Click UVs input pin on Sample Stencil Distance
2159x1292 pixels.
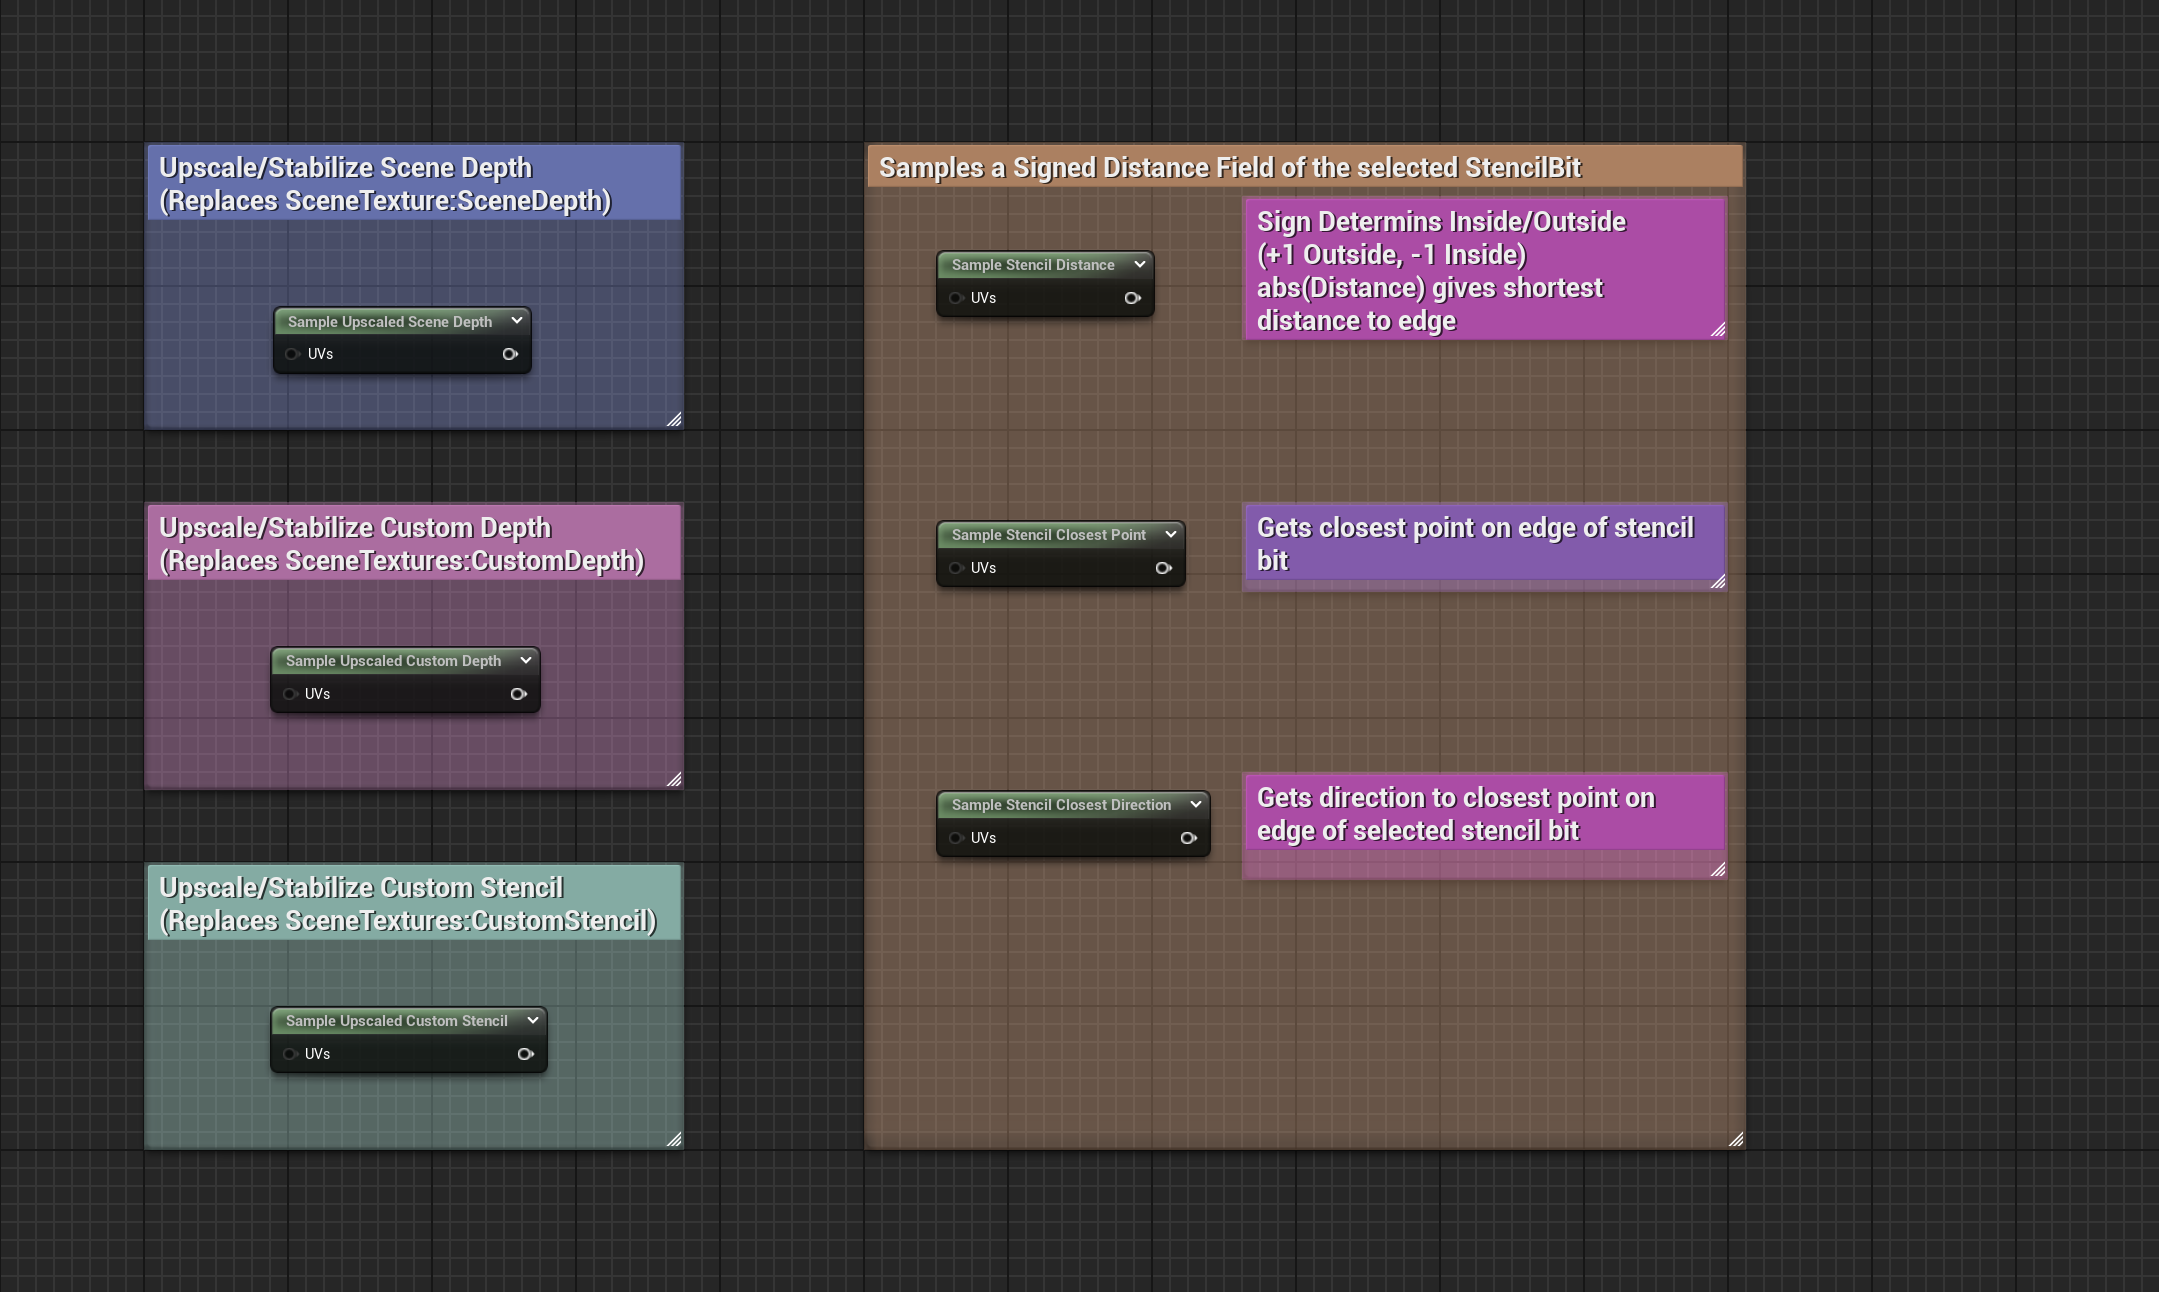[956, 298]
